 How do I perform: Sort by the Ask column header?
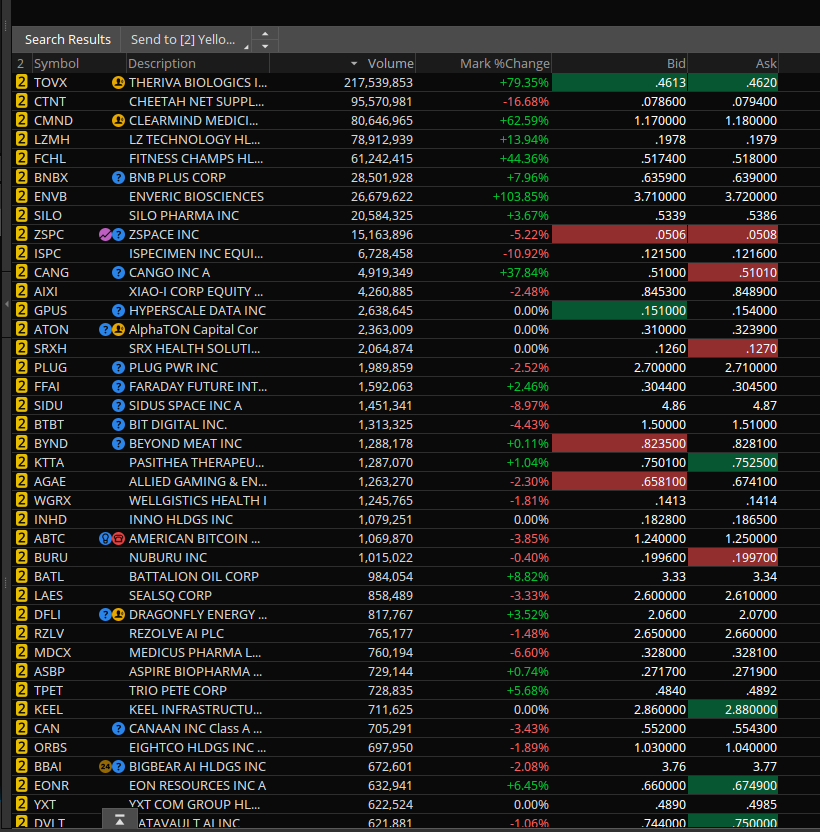point(733,64)
